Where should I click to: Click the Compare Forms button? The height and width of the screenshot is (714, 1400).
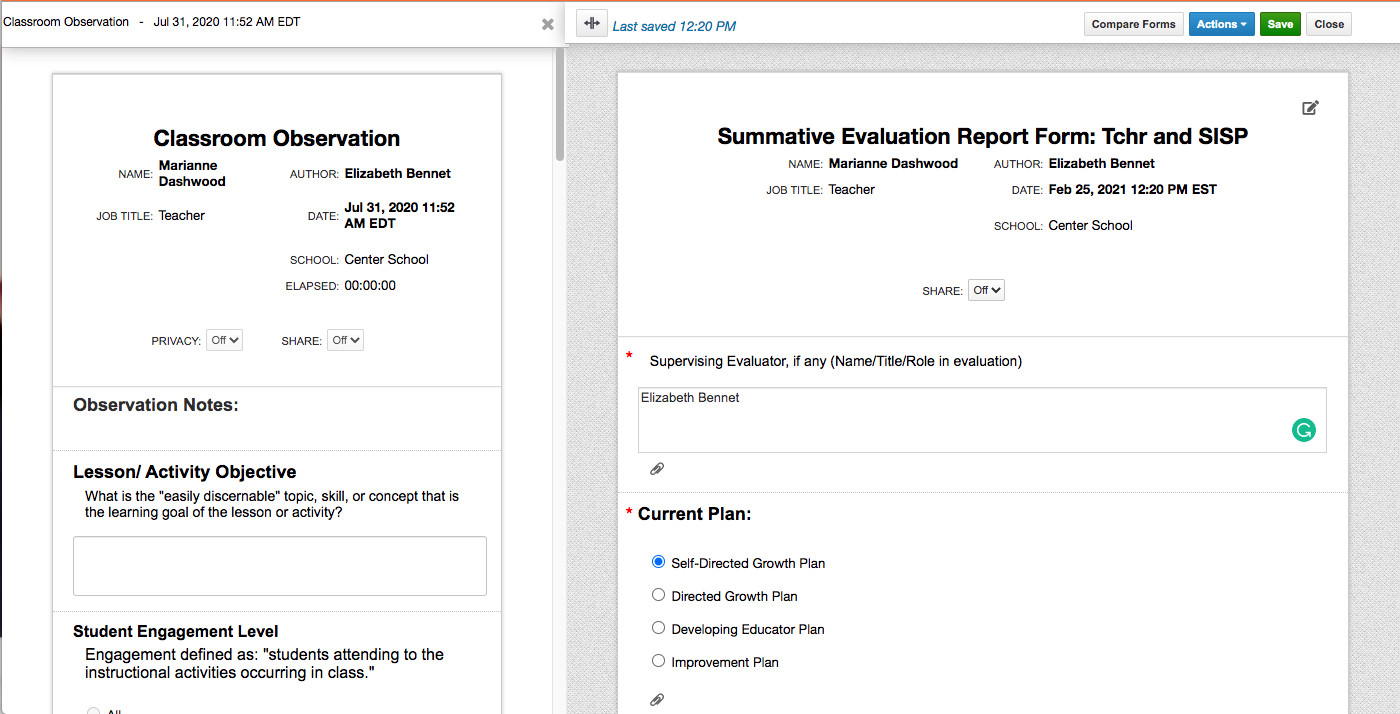[x=1133, y=23]
